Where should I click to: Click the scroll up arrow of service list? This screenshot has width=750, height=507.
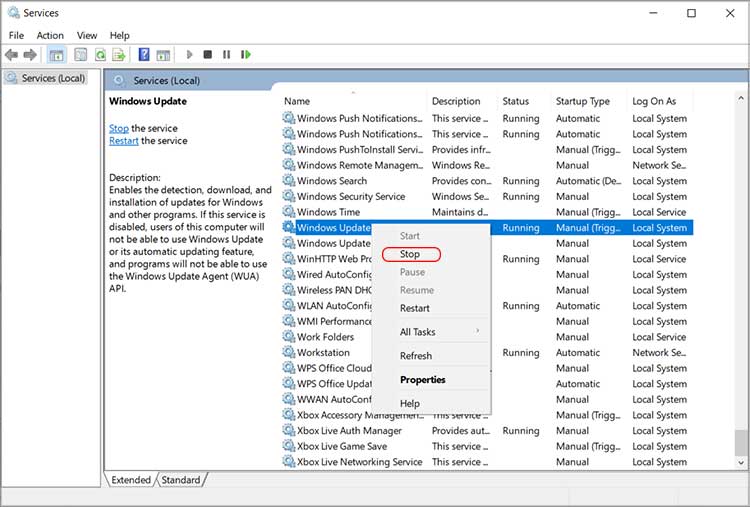741,98
